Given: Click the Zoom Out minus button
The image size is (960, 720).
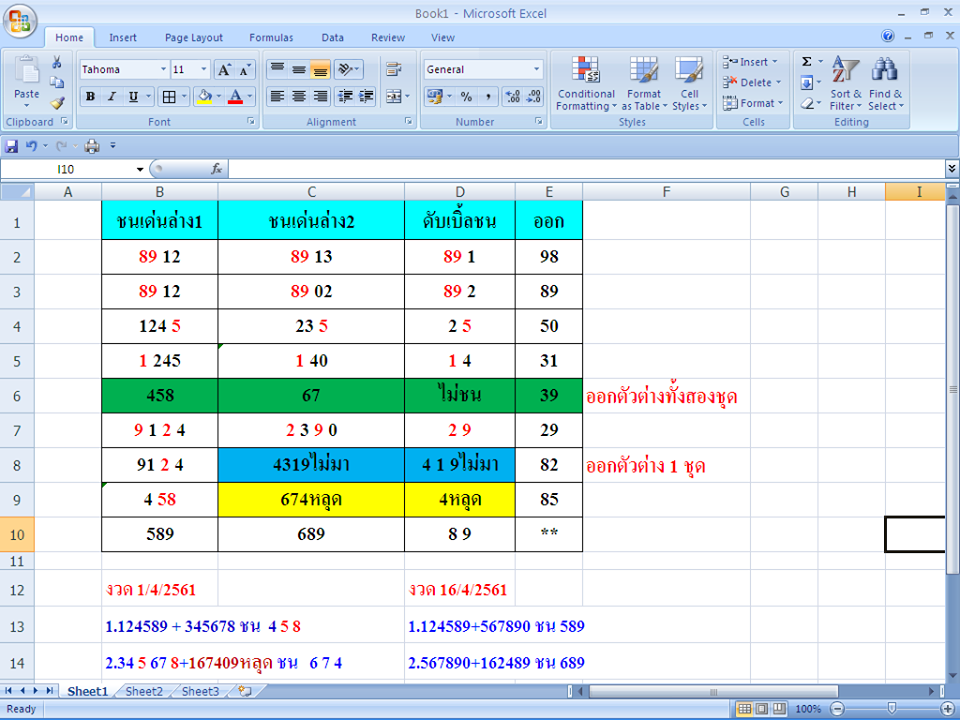Looking at the screenshot, I should tap(837, 709).
